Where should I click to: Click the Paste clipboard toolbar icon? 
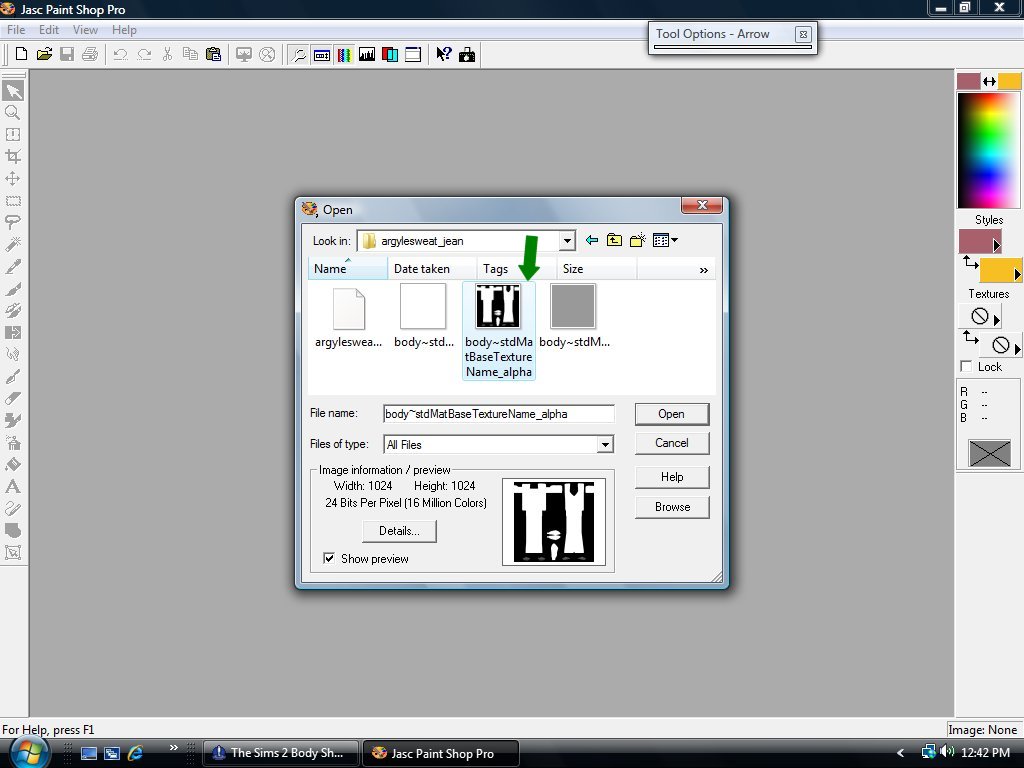[214, 54]
